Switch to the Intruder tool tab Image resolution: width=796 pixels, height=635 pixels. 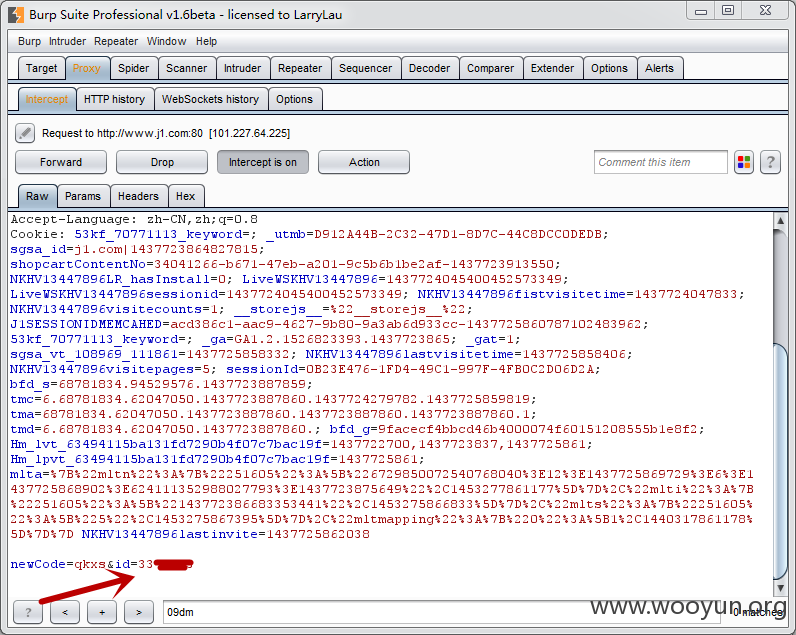pyautogui.click(x=243, y=69)
